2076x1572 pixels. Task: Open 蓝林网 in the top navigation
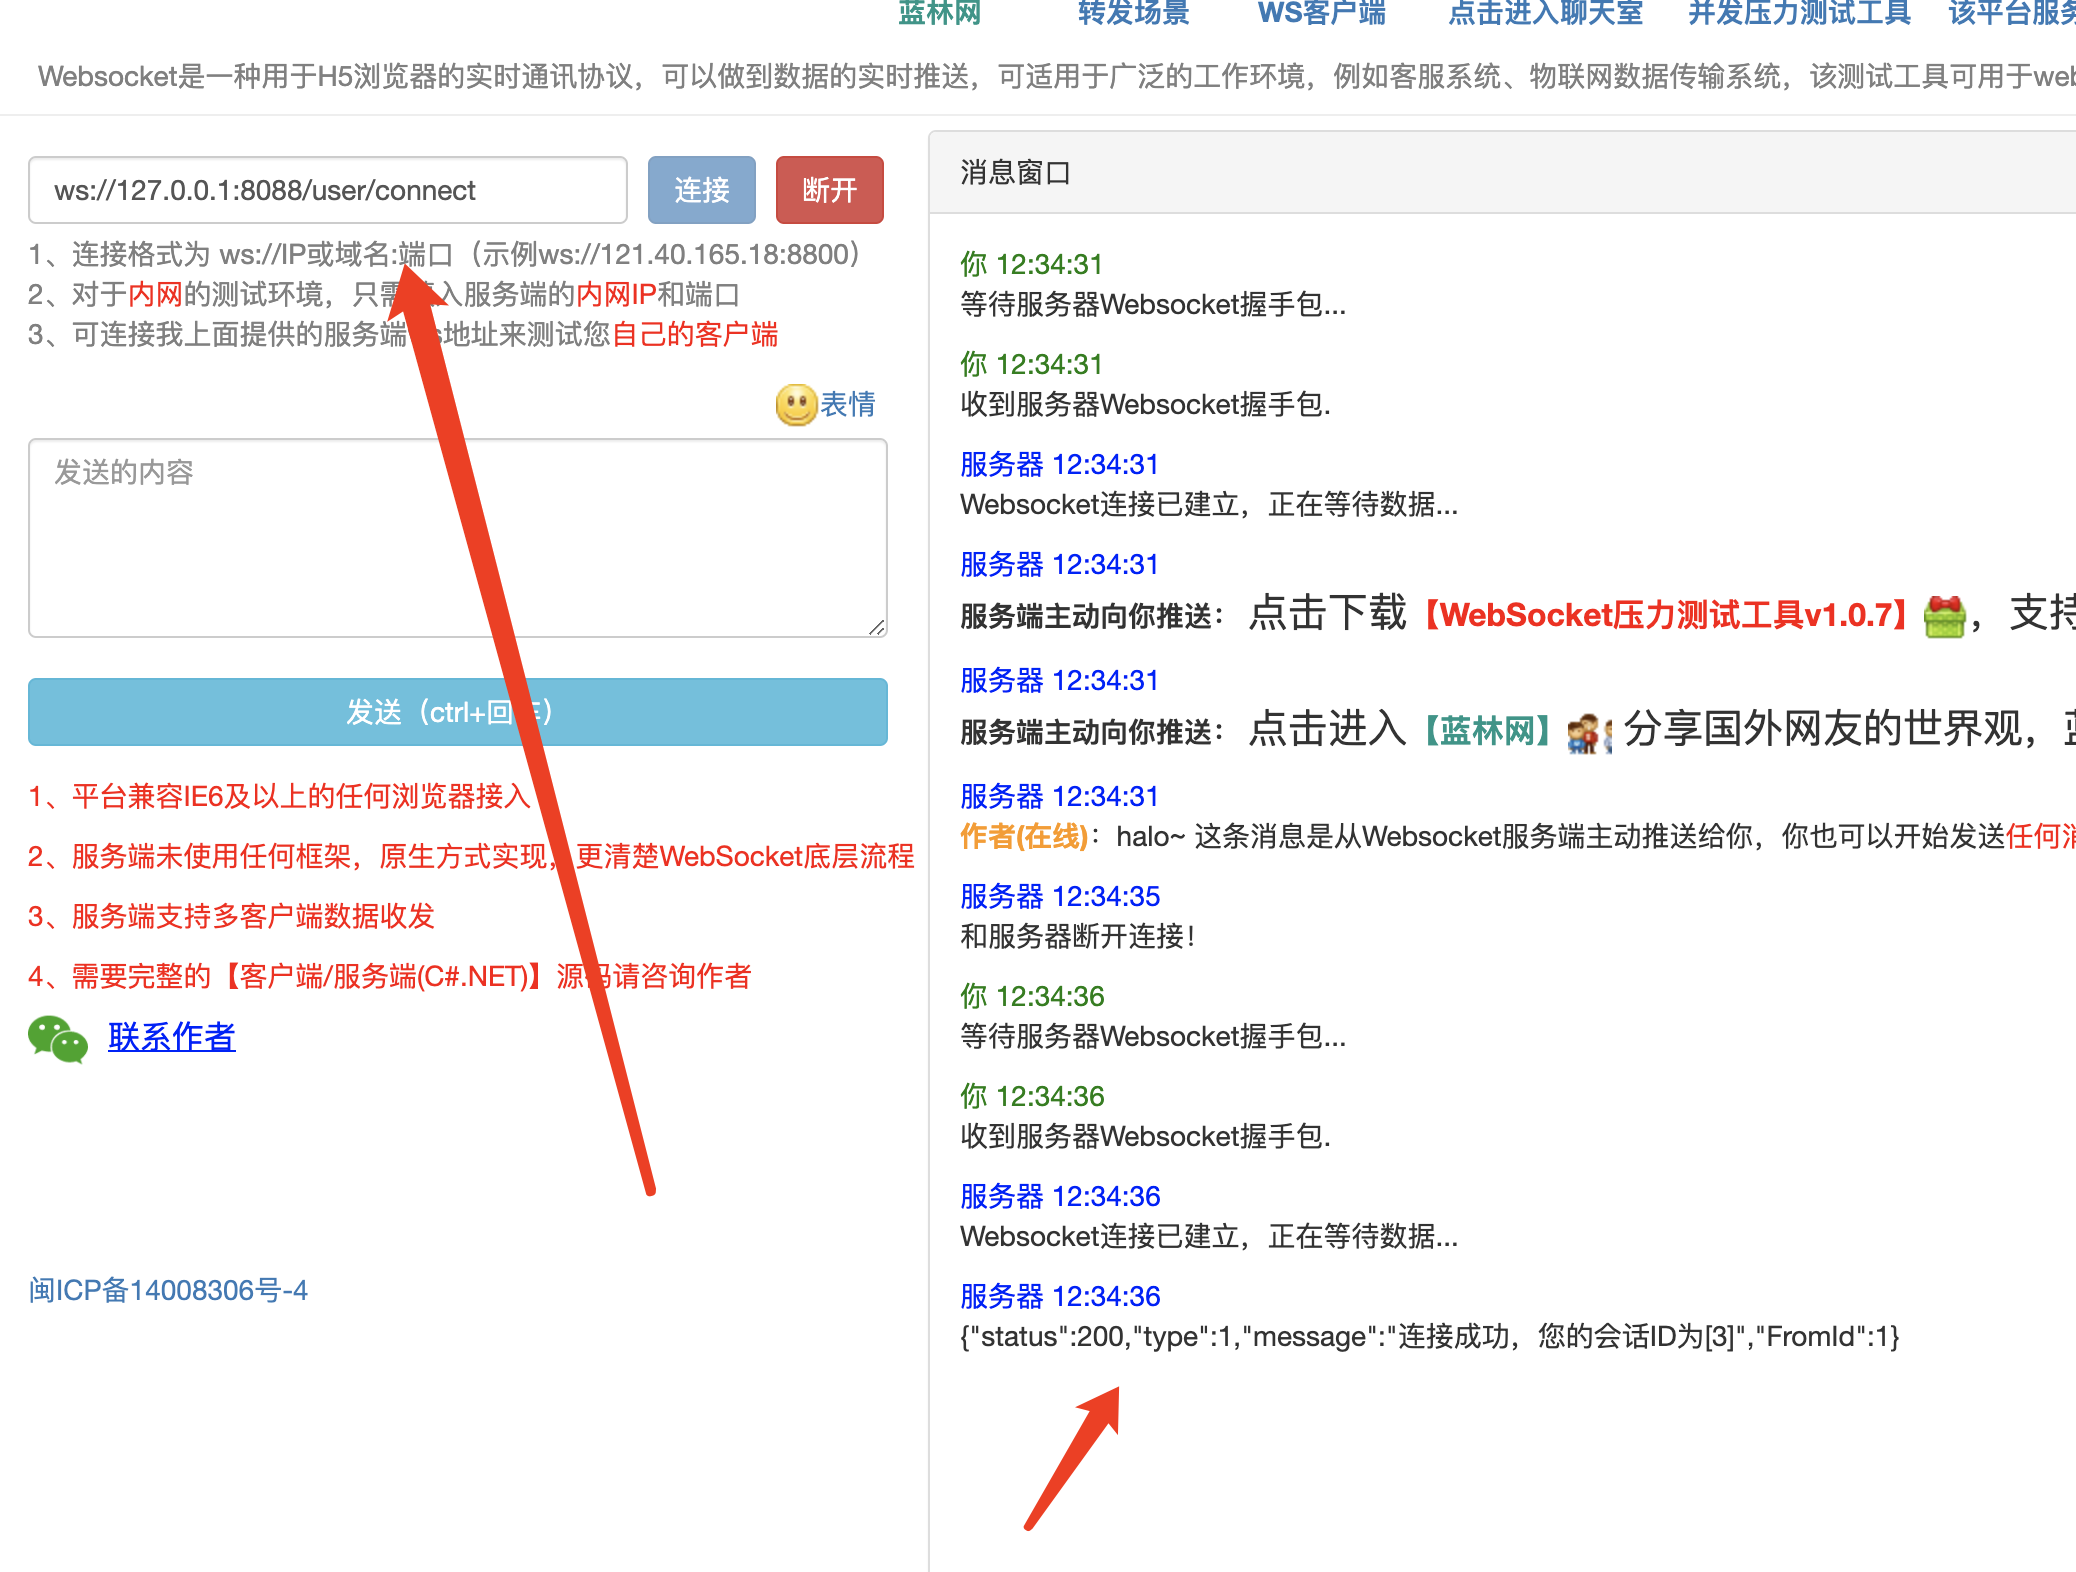[x=939, y=13]
